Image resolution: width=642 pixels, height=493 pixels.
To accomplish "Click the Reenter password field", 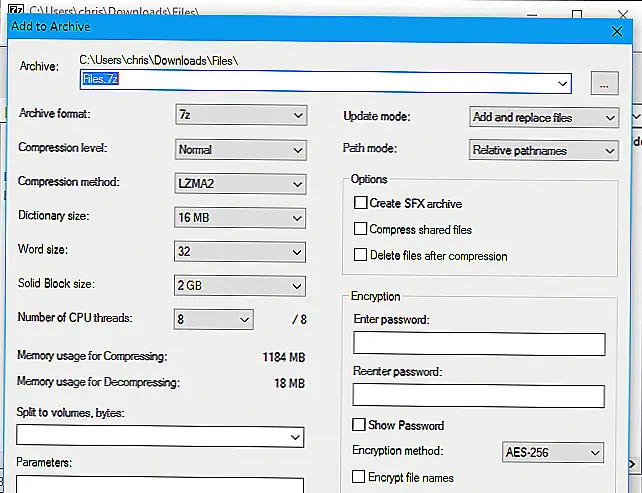I will (x=479, y=396).
